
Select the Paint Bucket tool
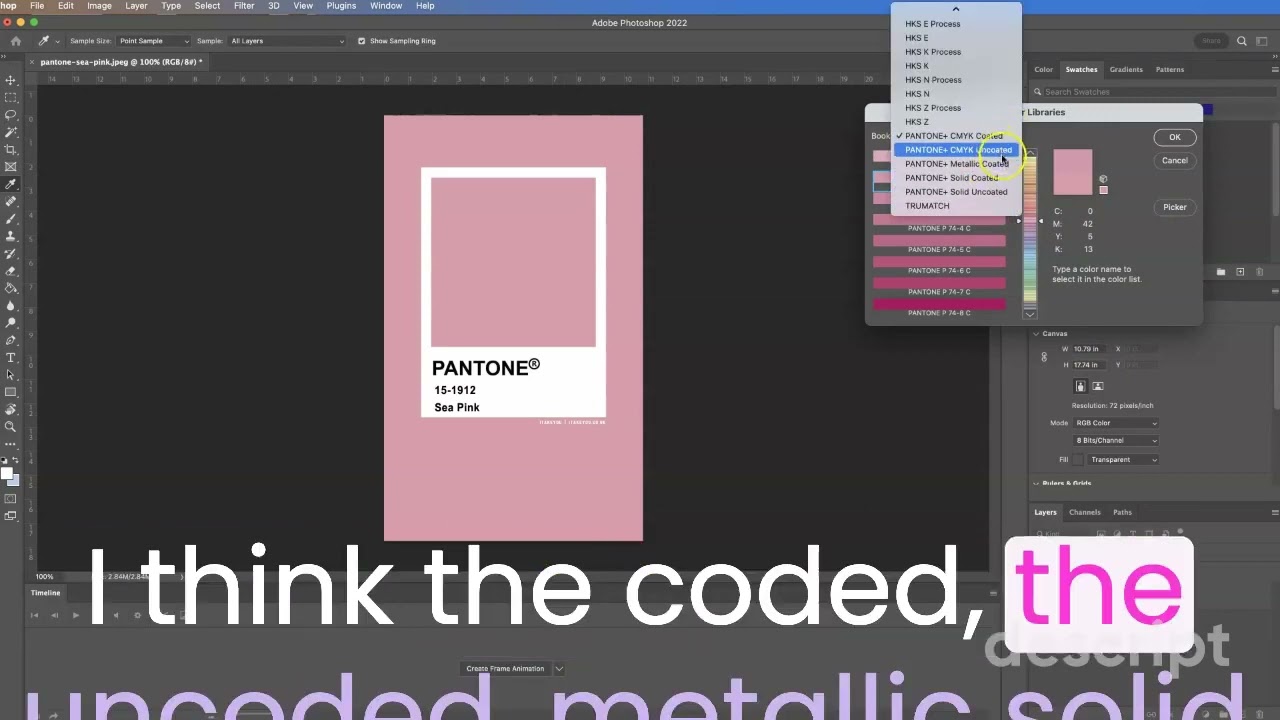tap(11, 288)
